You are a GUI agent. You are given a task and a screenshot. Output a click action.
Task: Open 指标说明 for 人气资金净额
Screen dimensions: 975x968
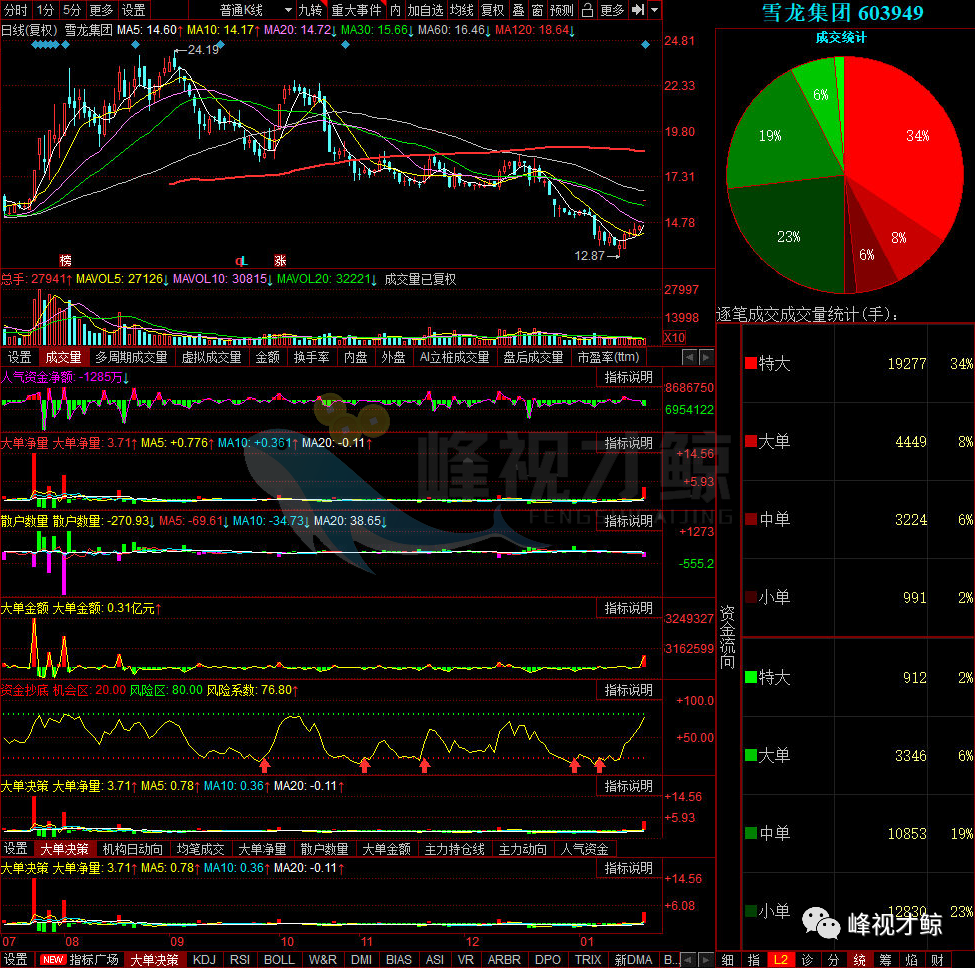[x=629, y=377]
